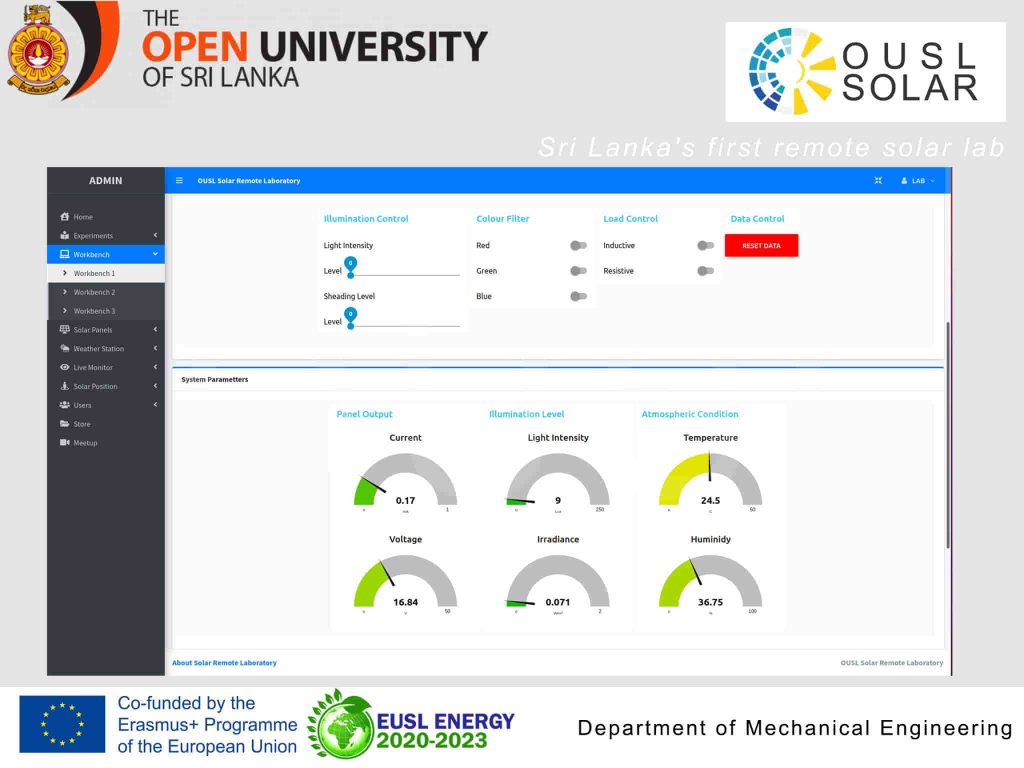Click the user profile icon beside LAB

point(904,181)
